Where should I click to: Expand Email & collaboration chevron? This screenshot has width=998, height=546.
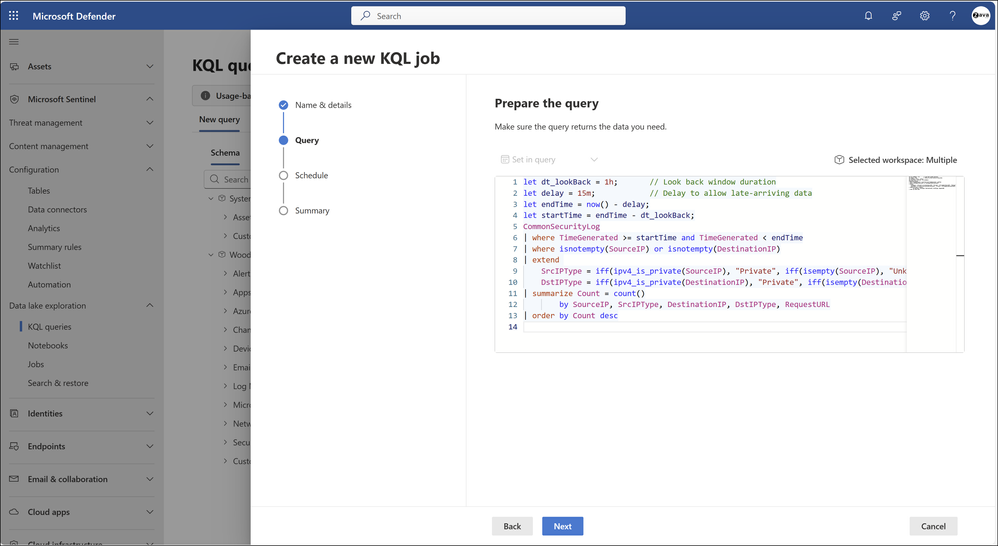coord(150,479)
